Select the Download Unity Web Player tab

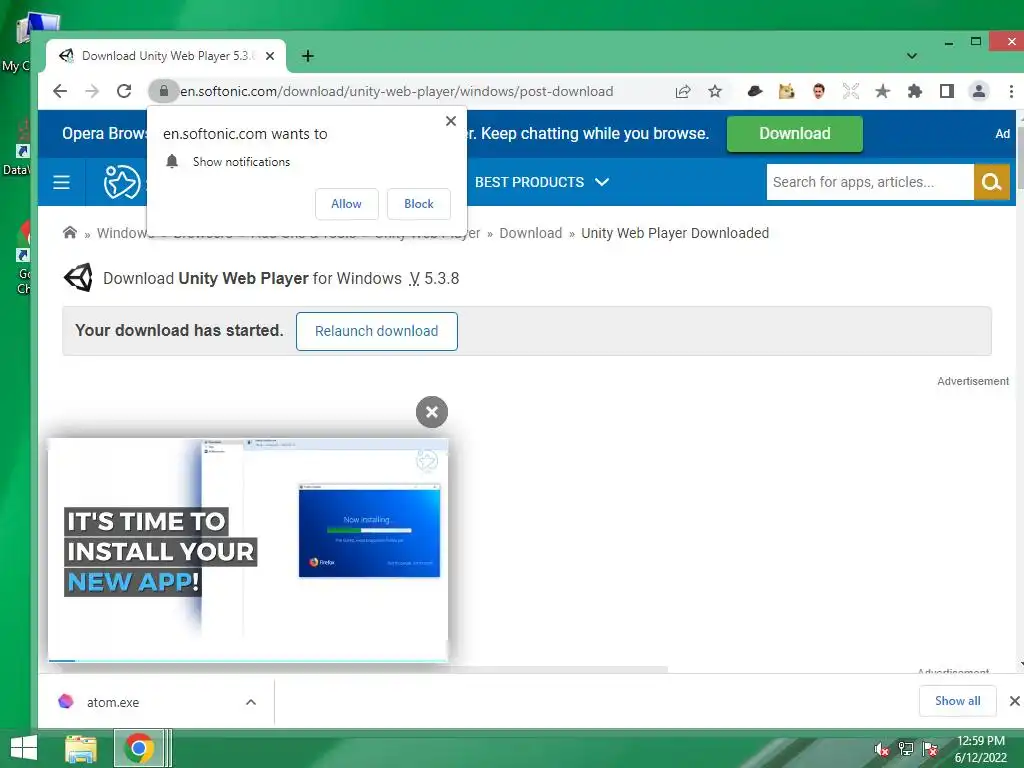pos(167,56)
